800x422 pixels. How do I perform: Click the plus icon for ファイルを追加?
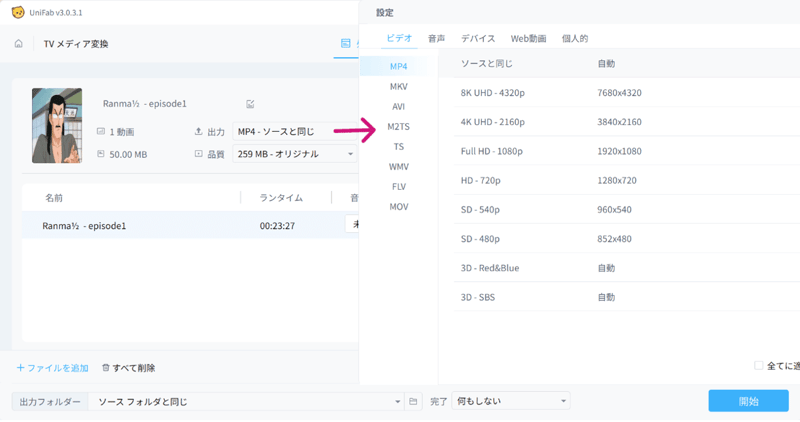click(20, 367)
